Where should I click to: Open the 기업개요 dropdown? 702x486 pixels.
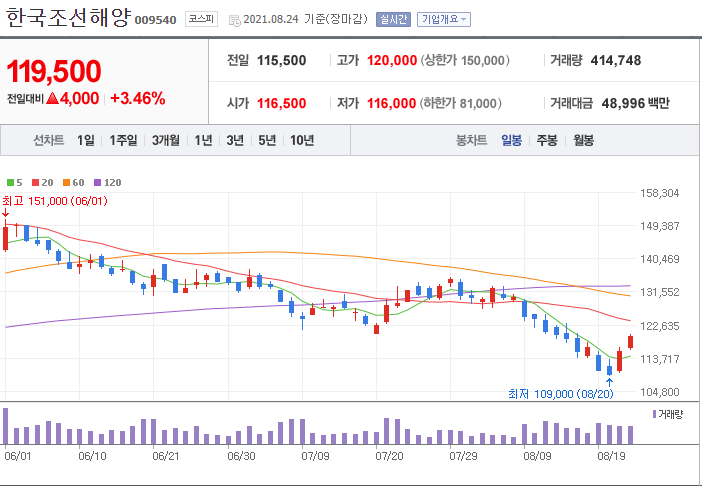(444, 19)
